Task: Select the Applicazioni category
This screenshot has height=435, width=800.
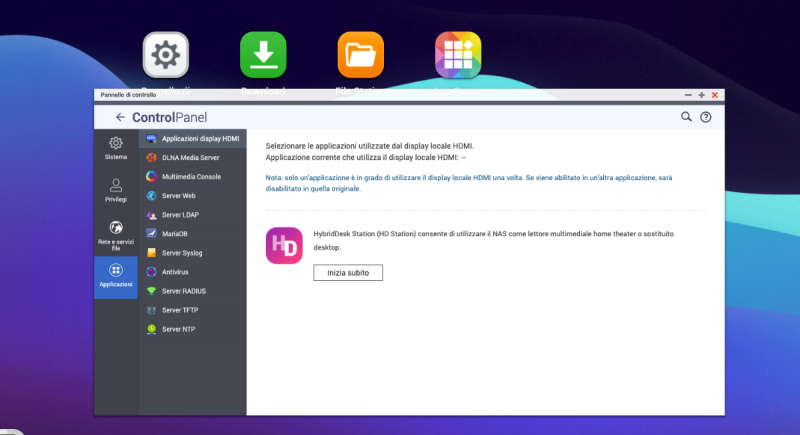Action: 116,276
